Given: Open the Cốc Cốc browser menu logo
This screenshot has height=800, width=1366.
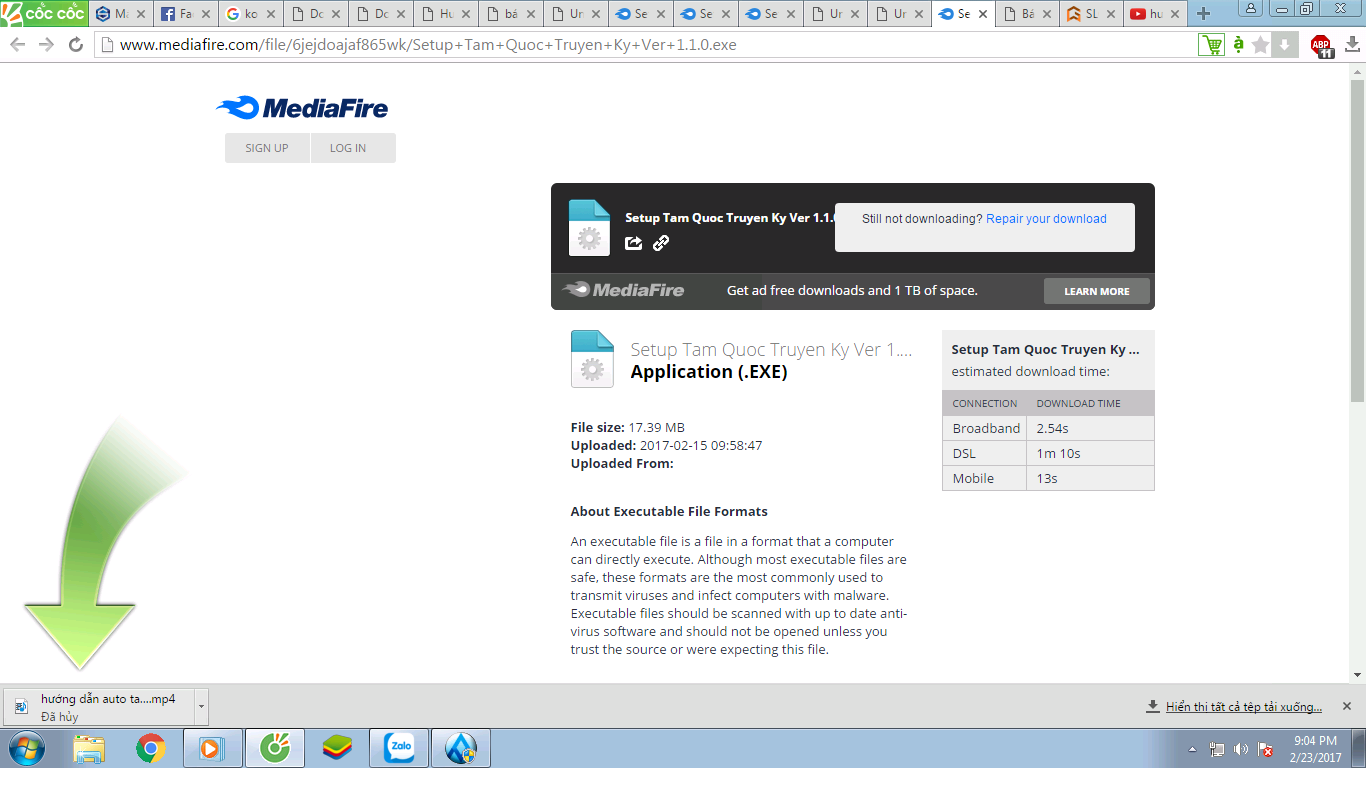Looking at the screenshot, I should pos(44,13).
